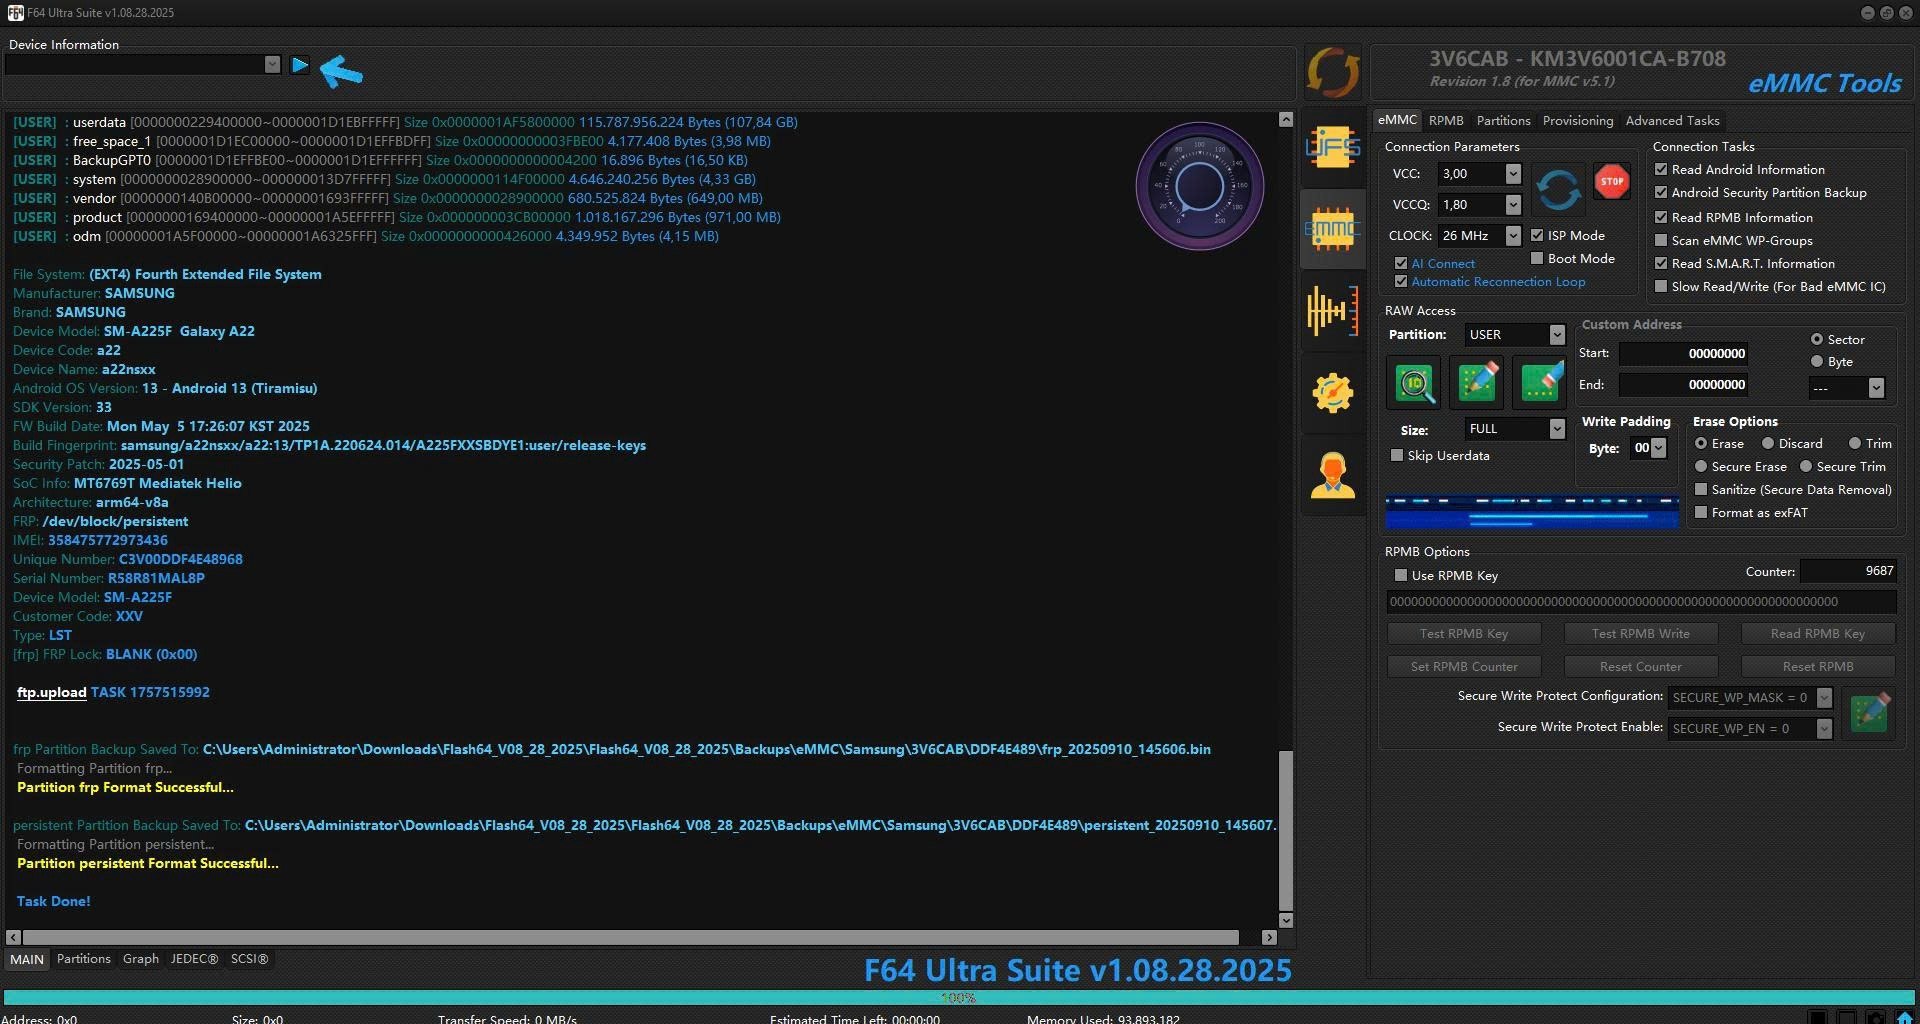Click the Test RPMB Key button

click(1464, 634)
